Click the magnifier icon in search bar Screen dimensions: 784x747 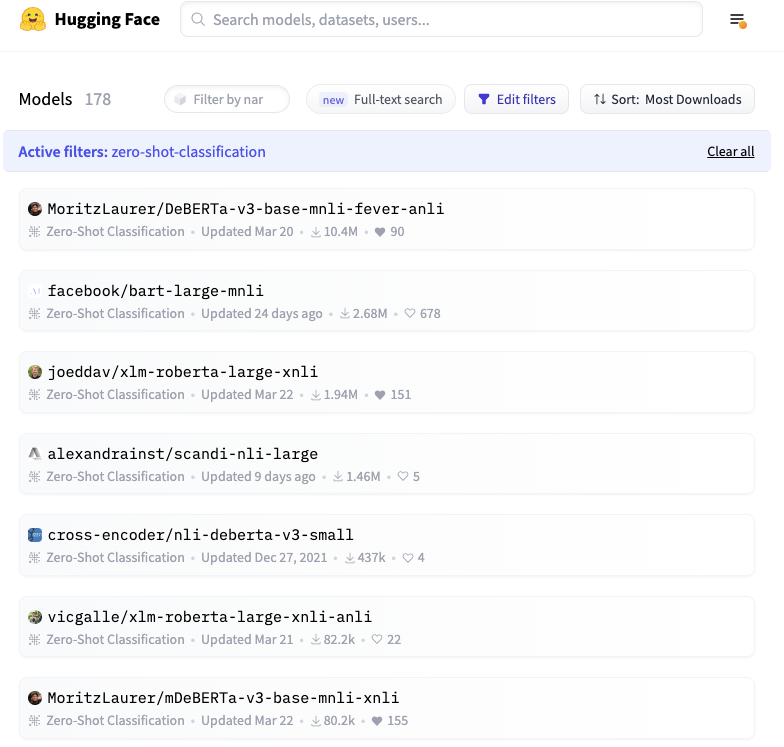click(198, 20)
